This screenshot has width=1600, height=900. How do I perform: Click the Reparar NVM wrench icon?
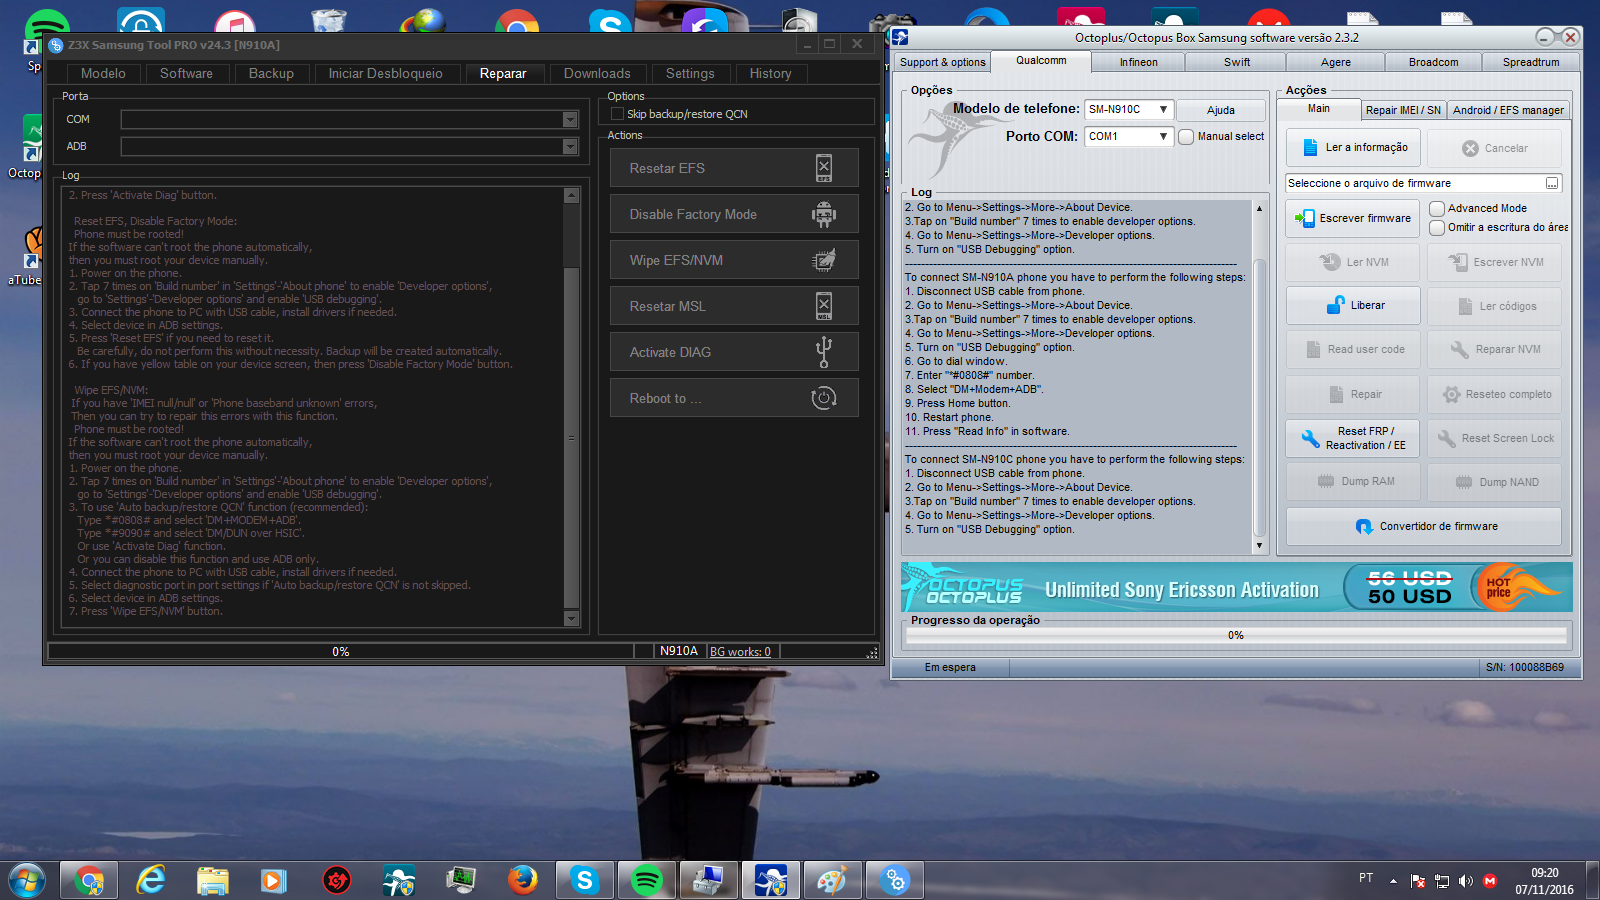[x=1460, y=349]
